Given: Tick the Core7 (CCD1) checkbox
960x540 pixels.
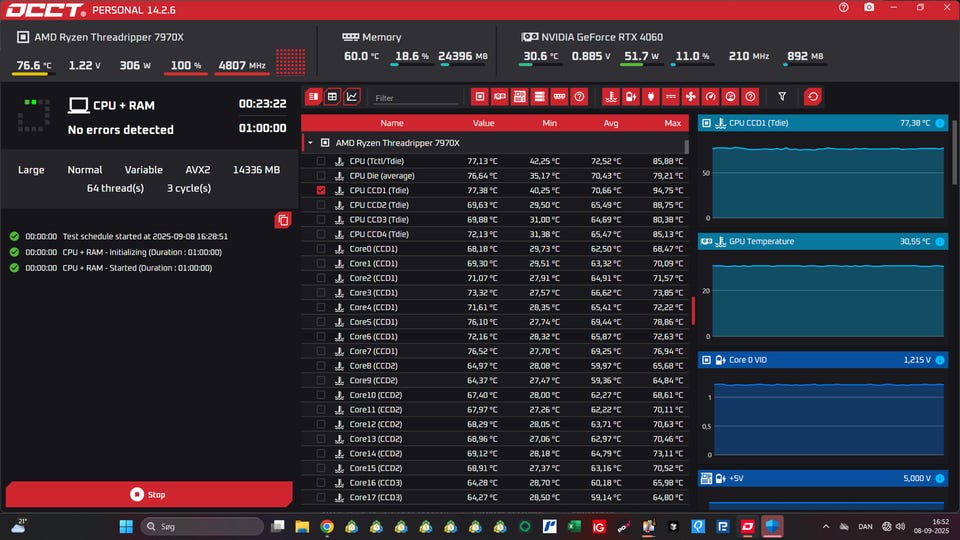Looking at the screenshot, I should point(321,351).
